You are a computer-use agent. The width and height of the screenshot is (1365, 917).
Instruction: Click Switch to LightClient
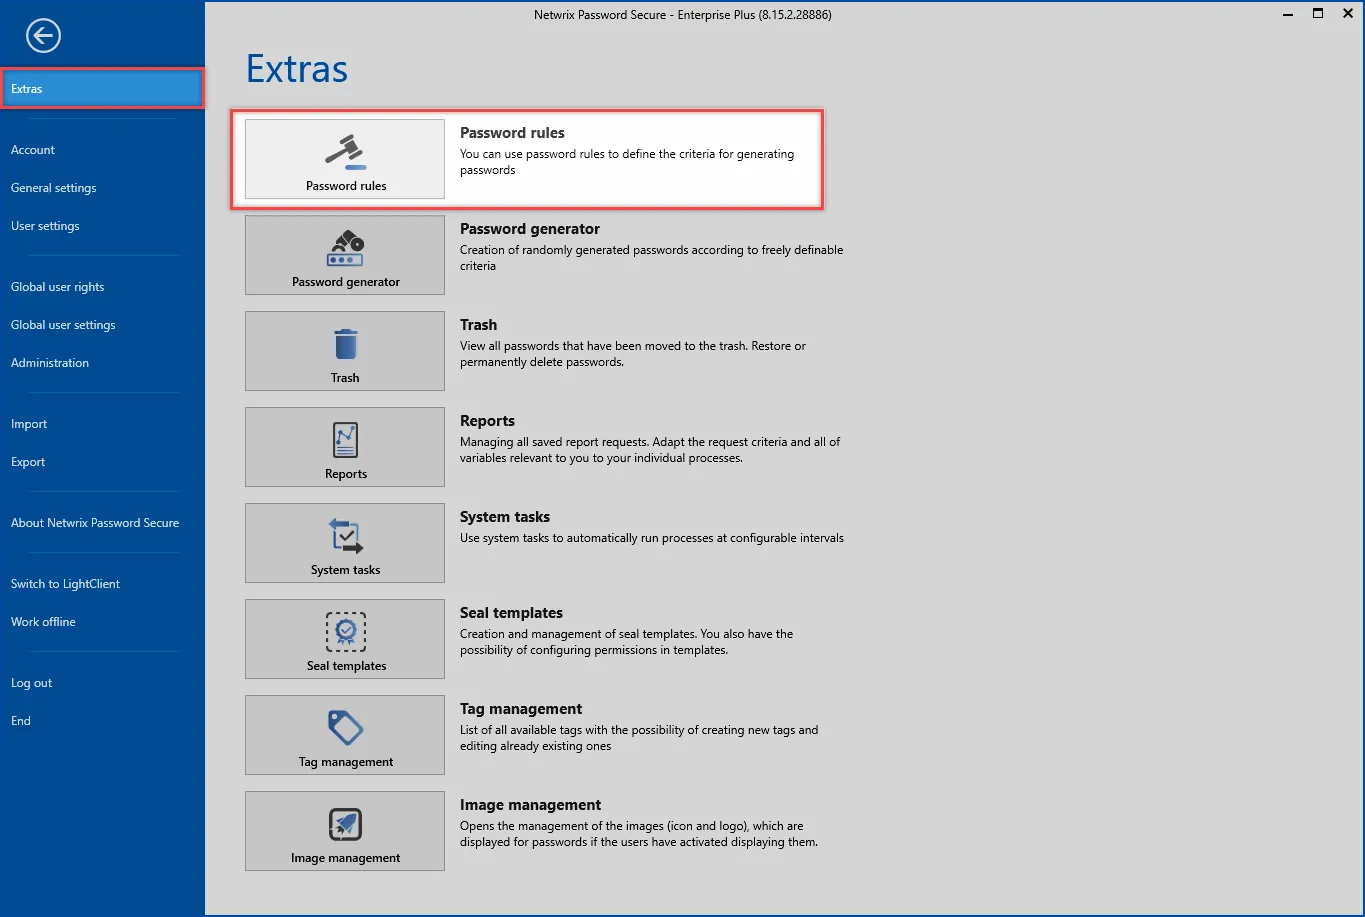point(65,584)
